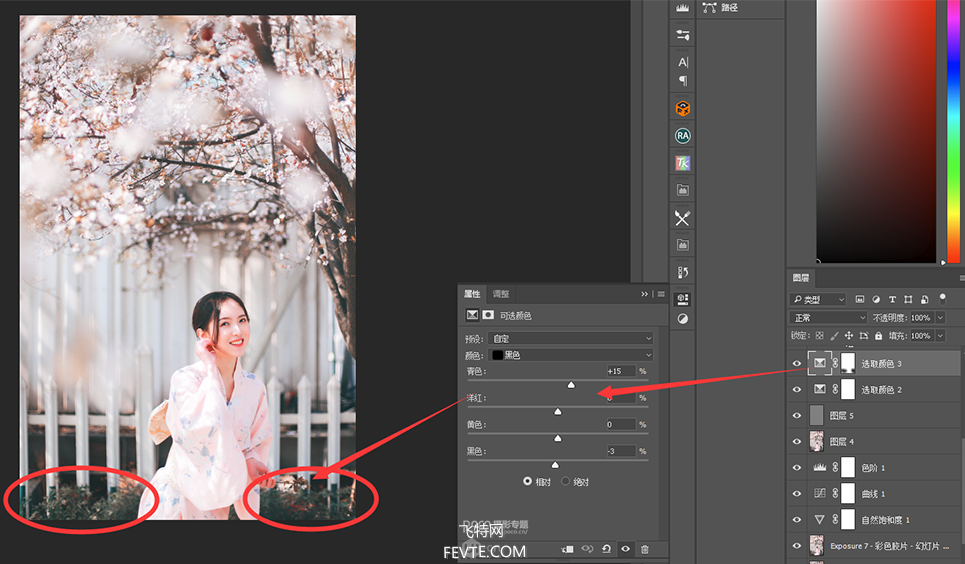Click the lock all padlock icon
965x564 pixels.
click(879, 336)
